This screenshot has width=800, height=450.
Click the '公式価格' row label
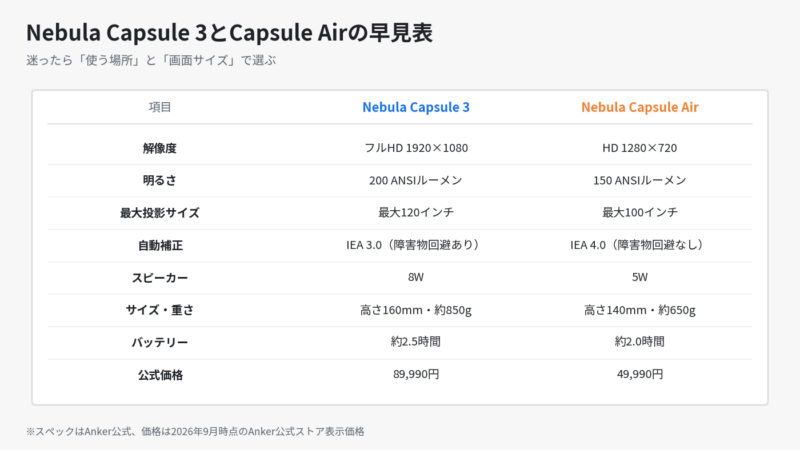click(160, 376)
